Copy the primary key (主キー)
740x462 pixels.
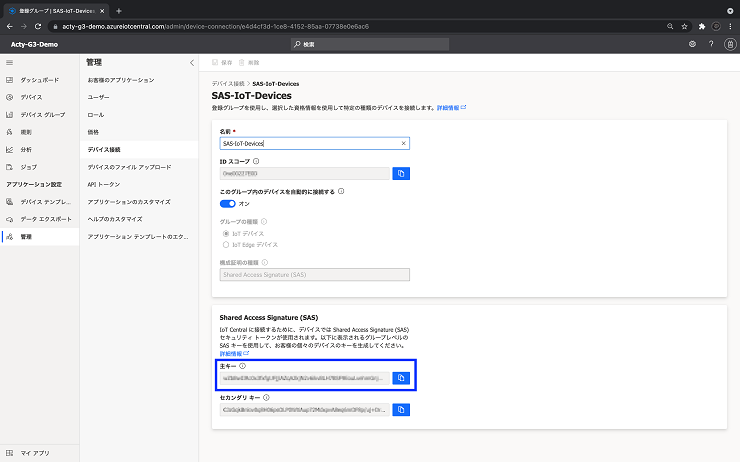click(x=401, y=378)
